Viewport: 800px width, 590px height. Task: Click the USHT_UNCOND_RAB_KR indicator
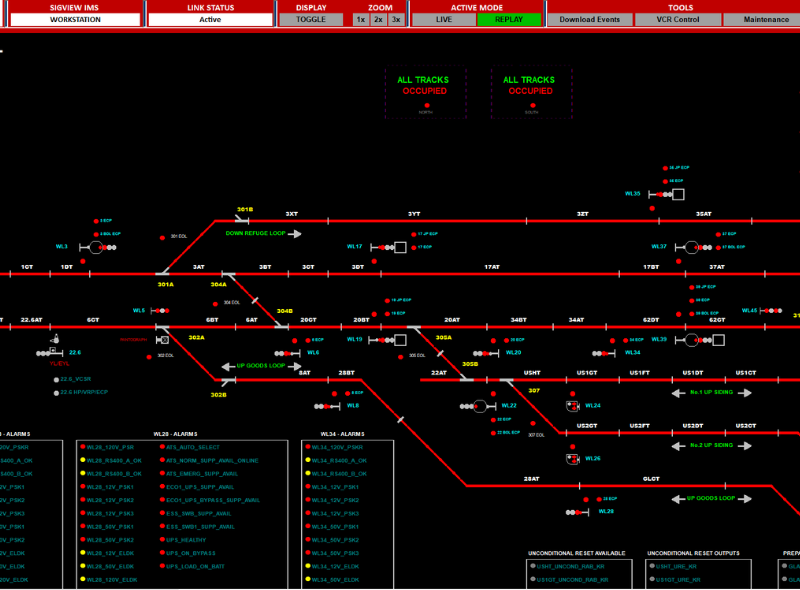click(533, 566)
